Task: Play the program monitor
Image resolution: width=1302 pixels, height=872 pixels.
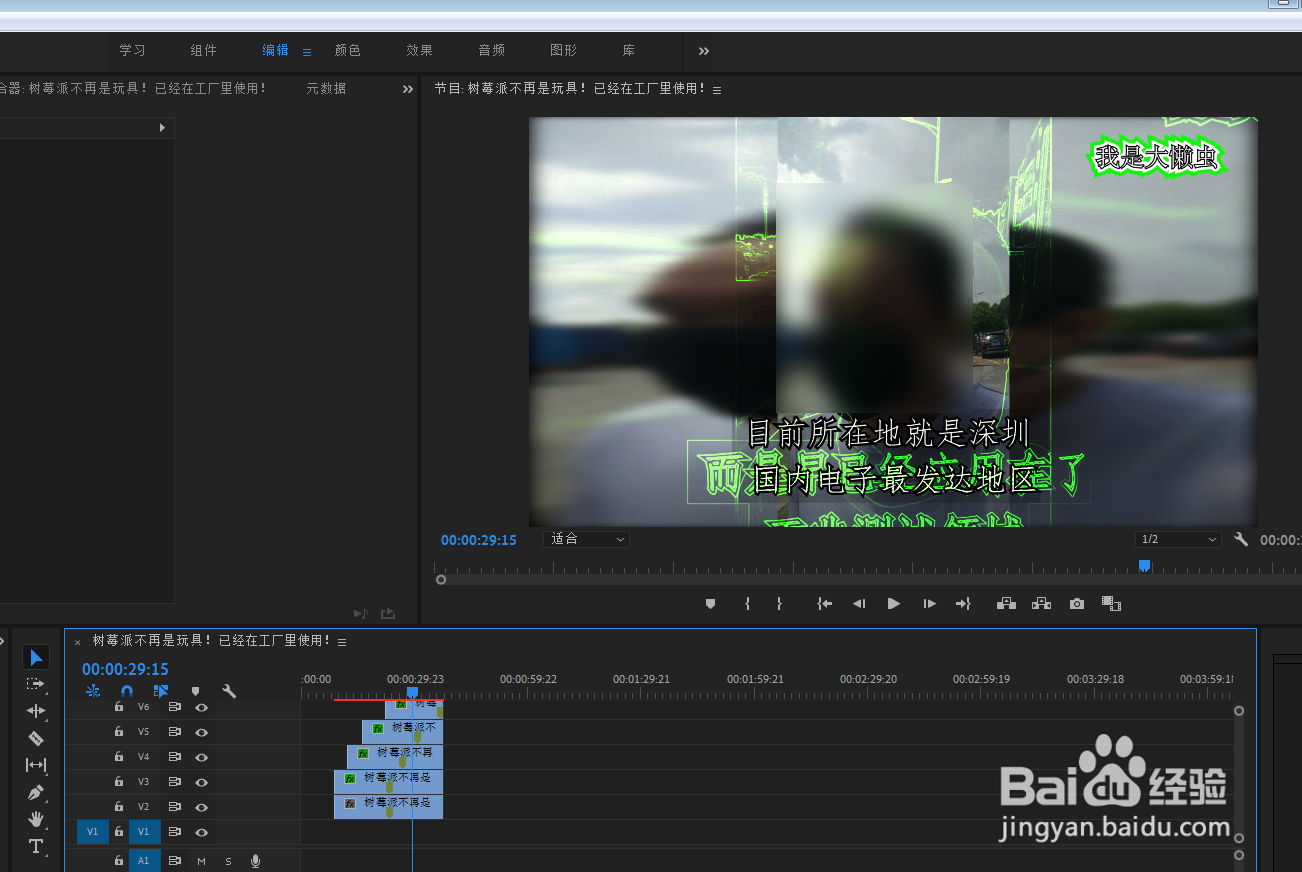Action: tap(894, 604)
